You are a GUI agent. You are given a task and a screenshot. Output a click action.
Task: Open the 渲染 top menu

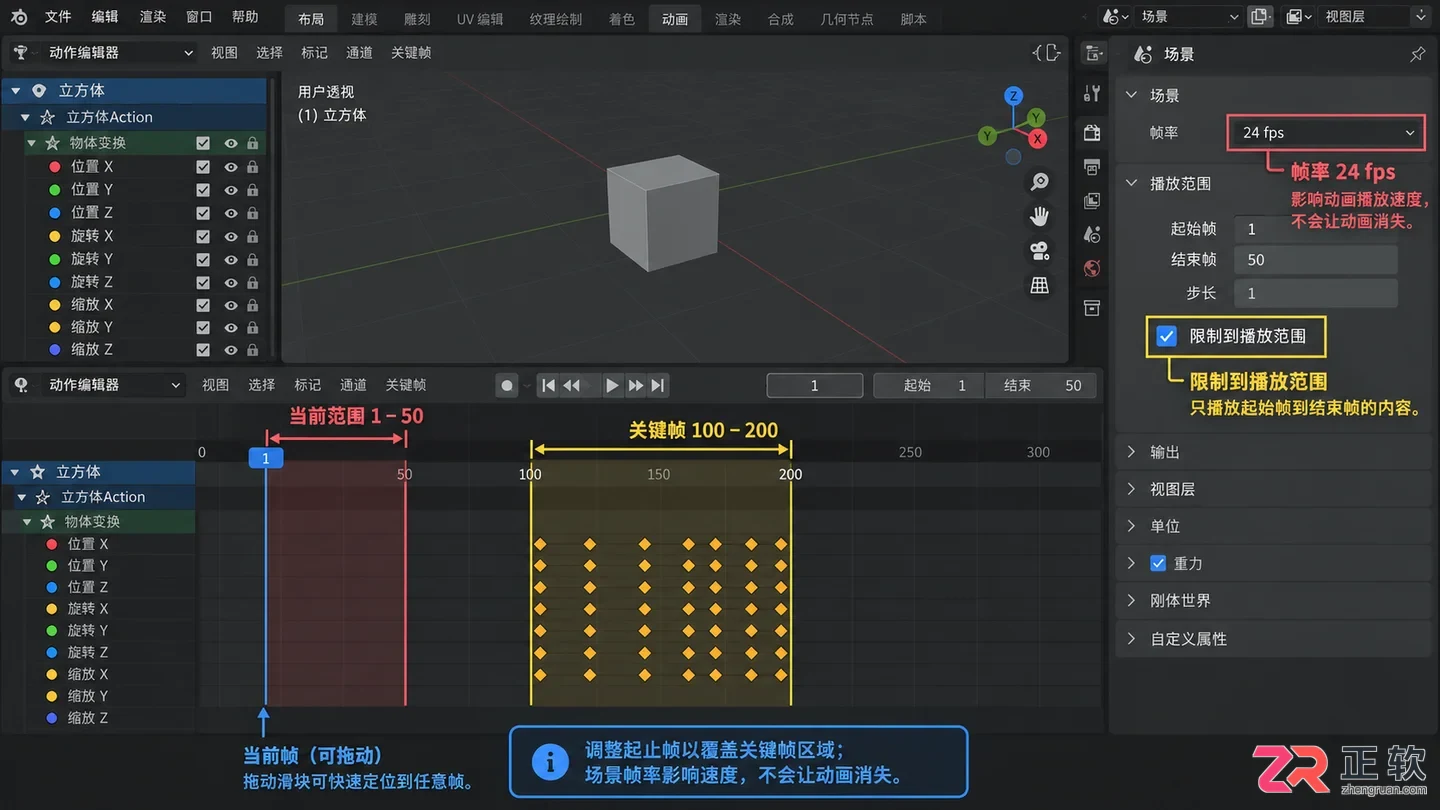point(153,17)
